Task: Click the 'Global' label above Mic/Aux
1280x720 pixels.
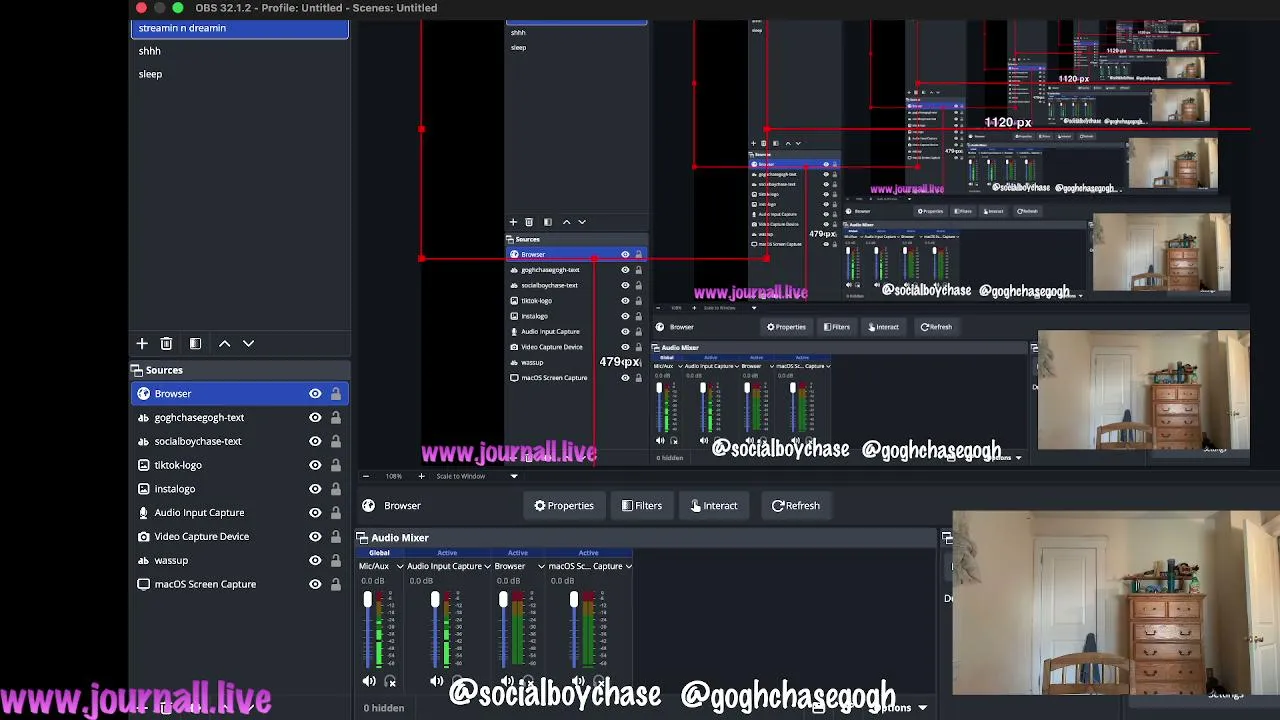Action: tap(379, 553)
